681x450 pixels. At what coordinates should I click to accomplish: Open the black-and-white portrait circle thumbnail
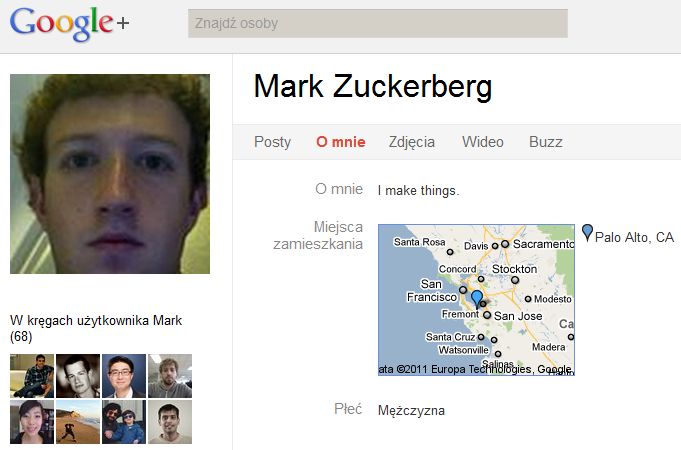(78, 376)
